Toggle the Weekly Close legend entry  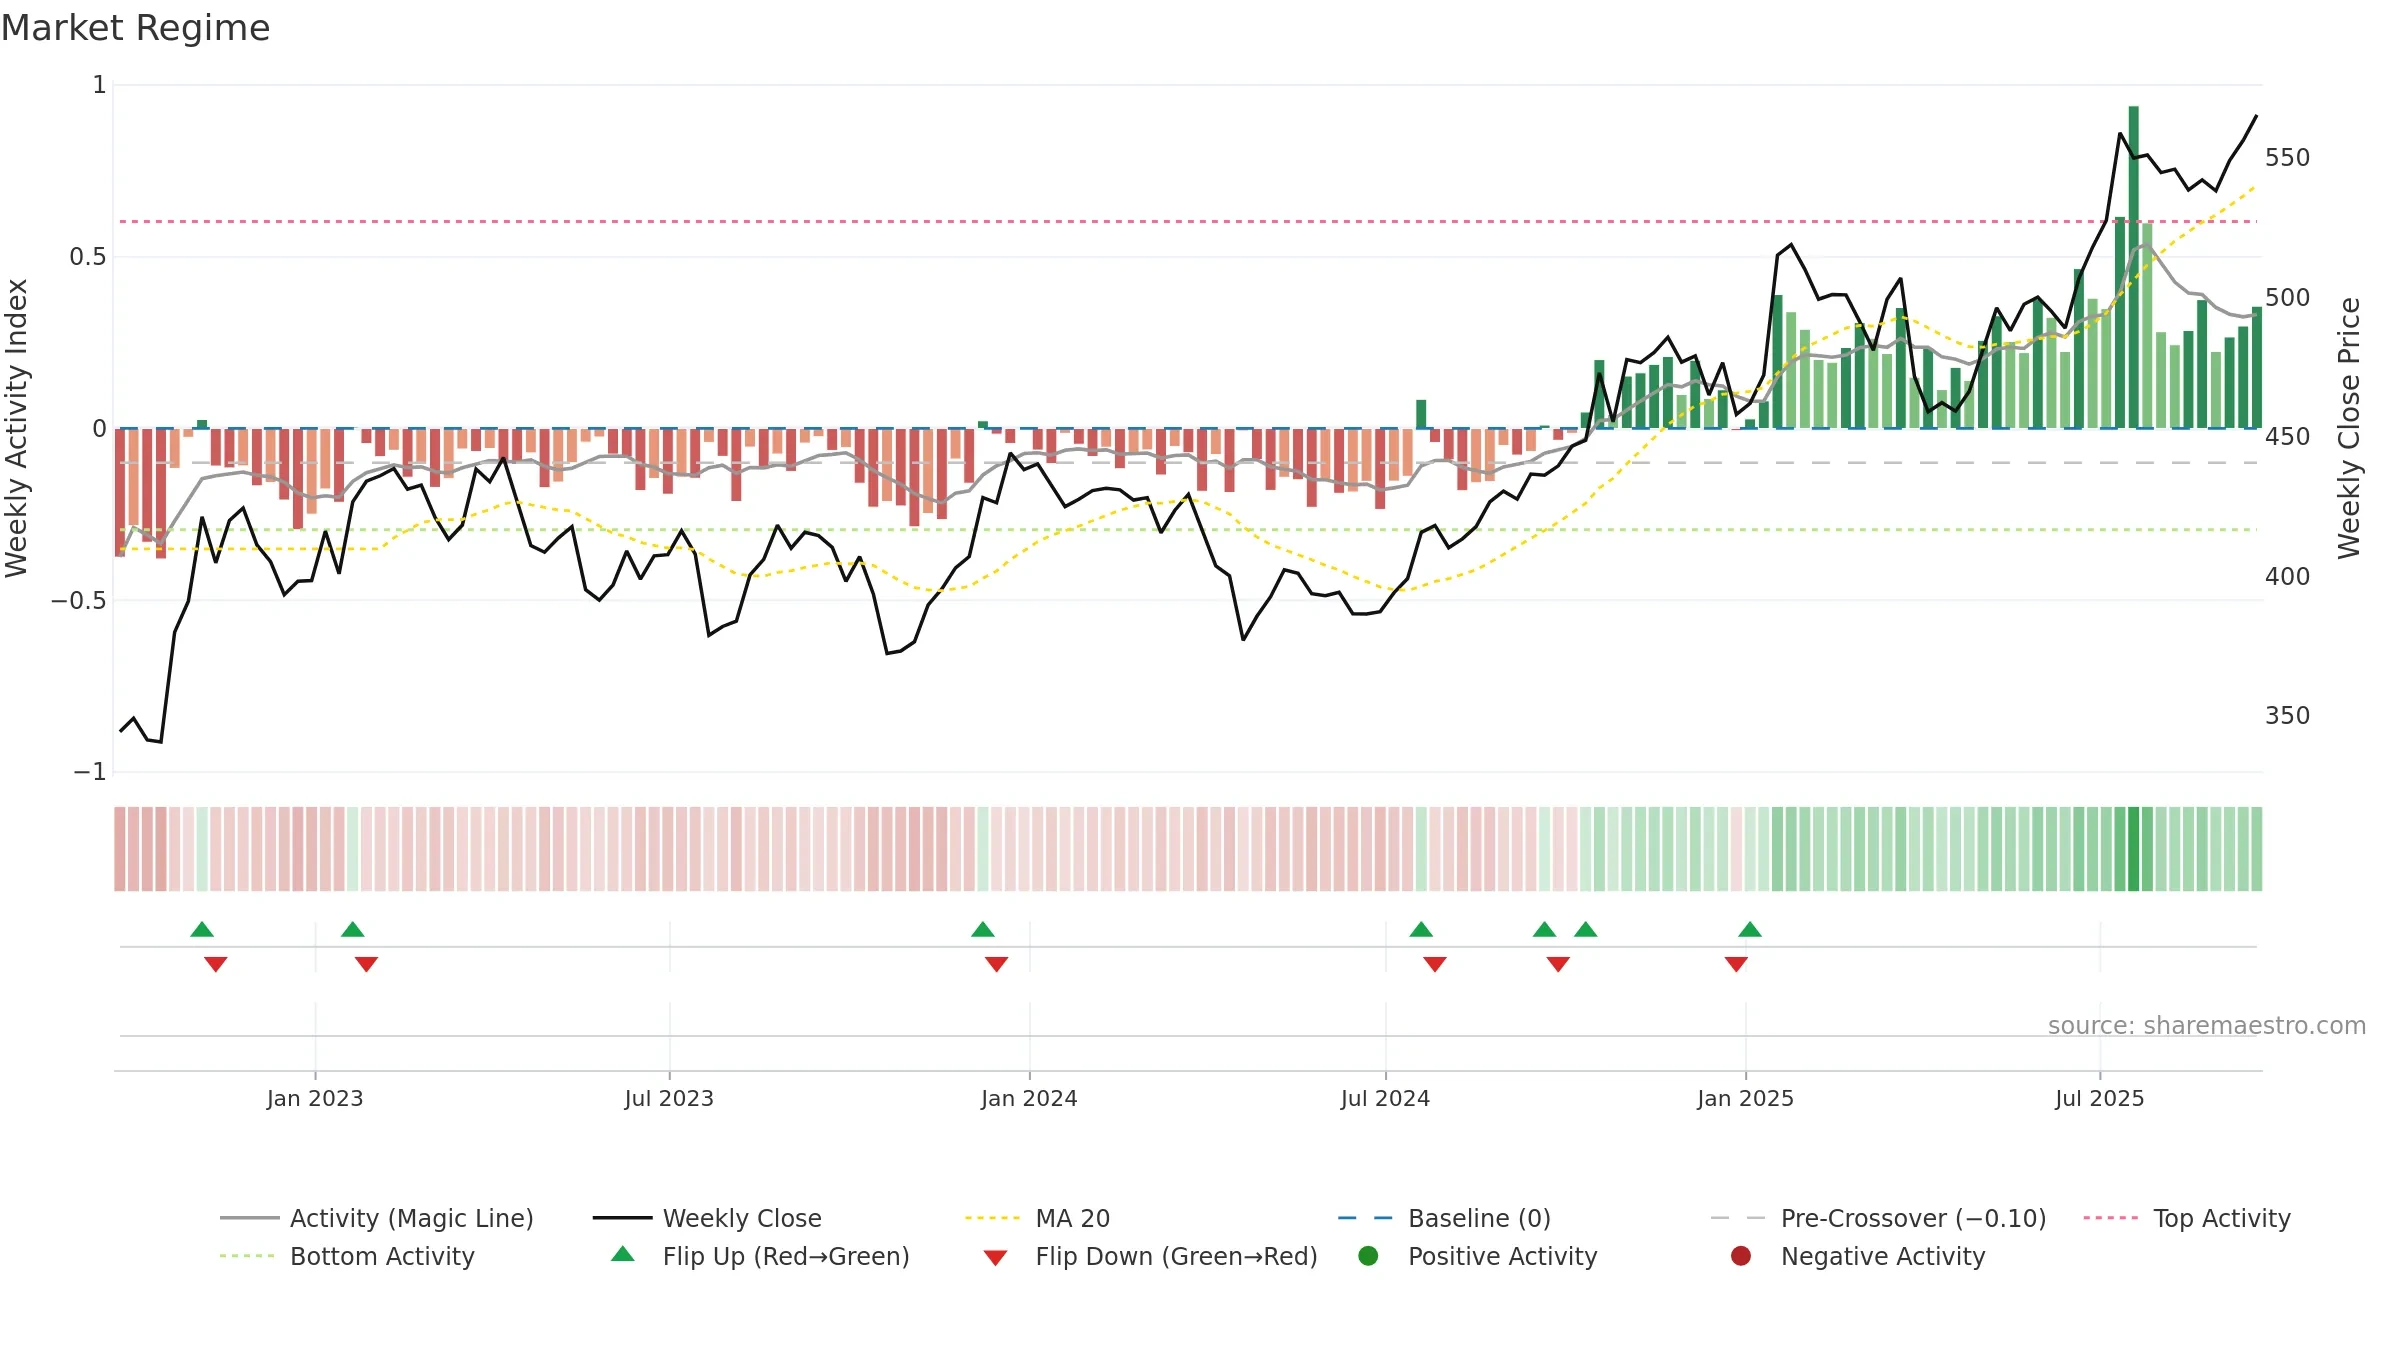click(x=707, y=1218)
